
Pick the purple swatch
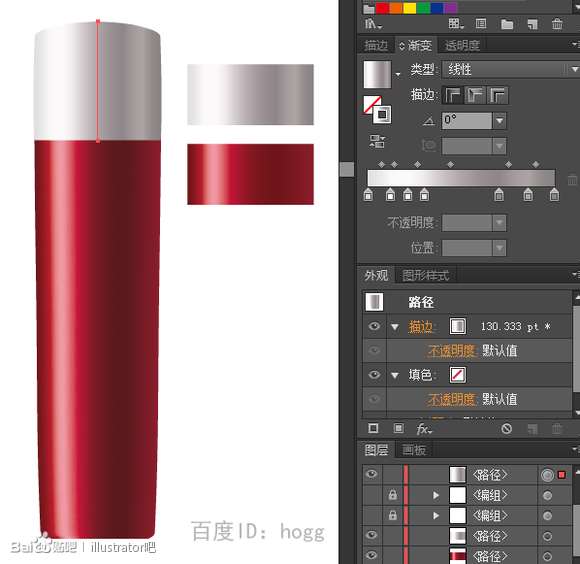pos(451,8)
